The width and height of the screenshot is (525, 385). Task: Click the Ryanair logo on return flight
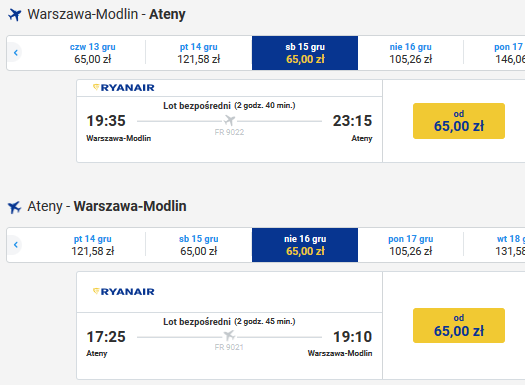[x=124, y=292]
